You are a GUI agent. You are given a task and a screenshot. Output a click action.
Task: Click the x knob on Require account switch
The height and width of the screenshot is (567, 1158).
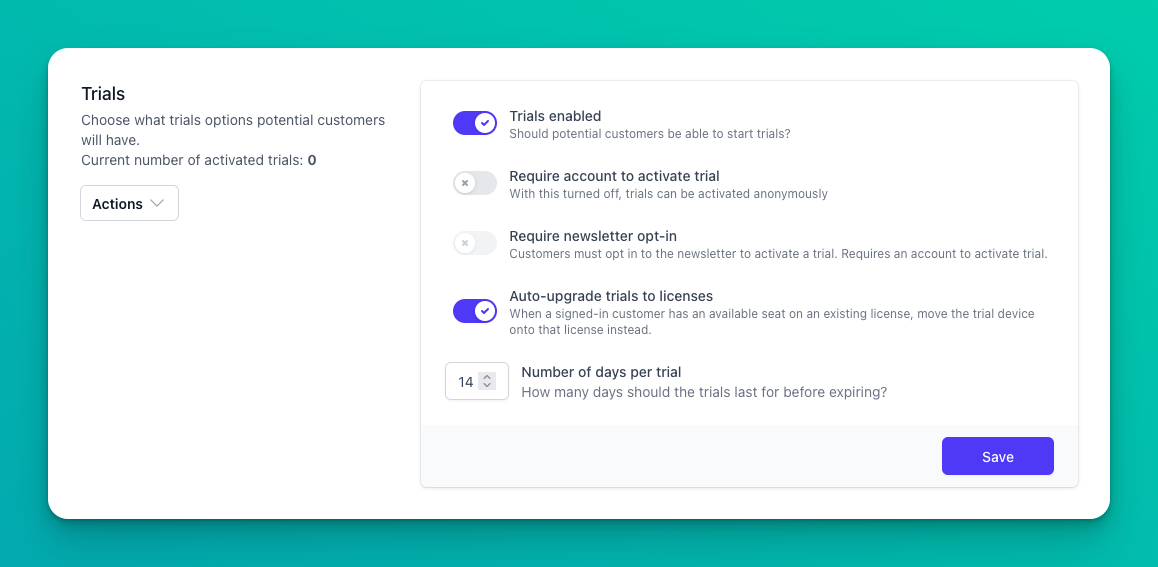tap(465, 183)
